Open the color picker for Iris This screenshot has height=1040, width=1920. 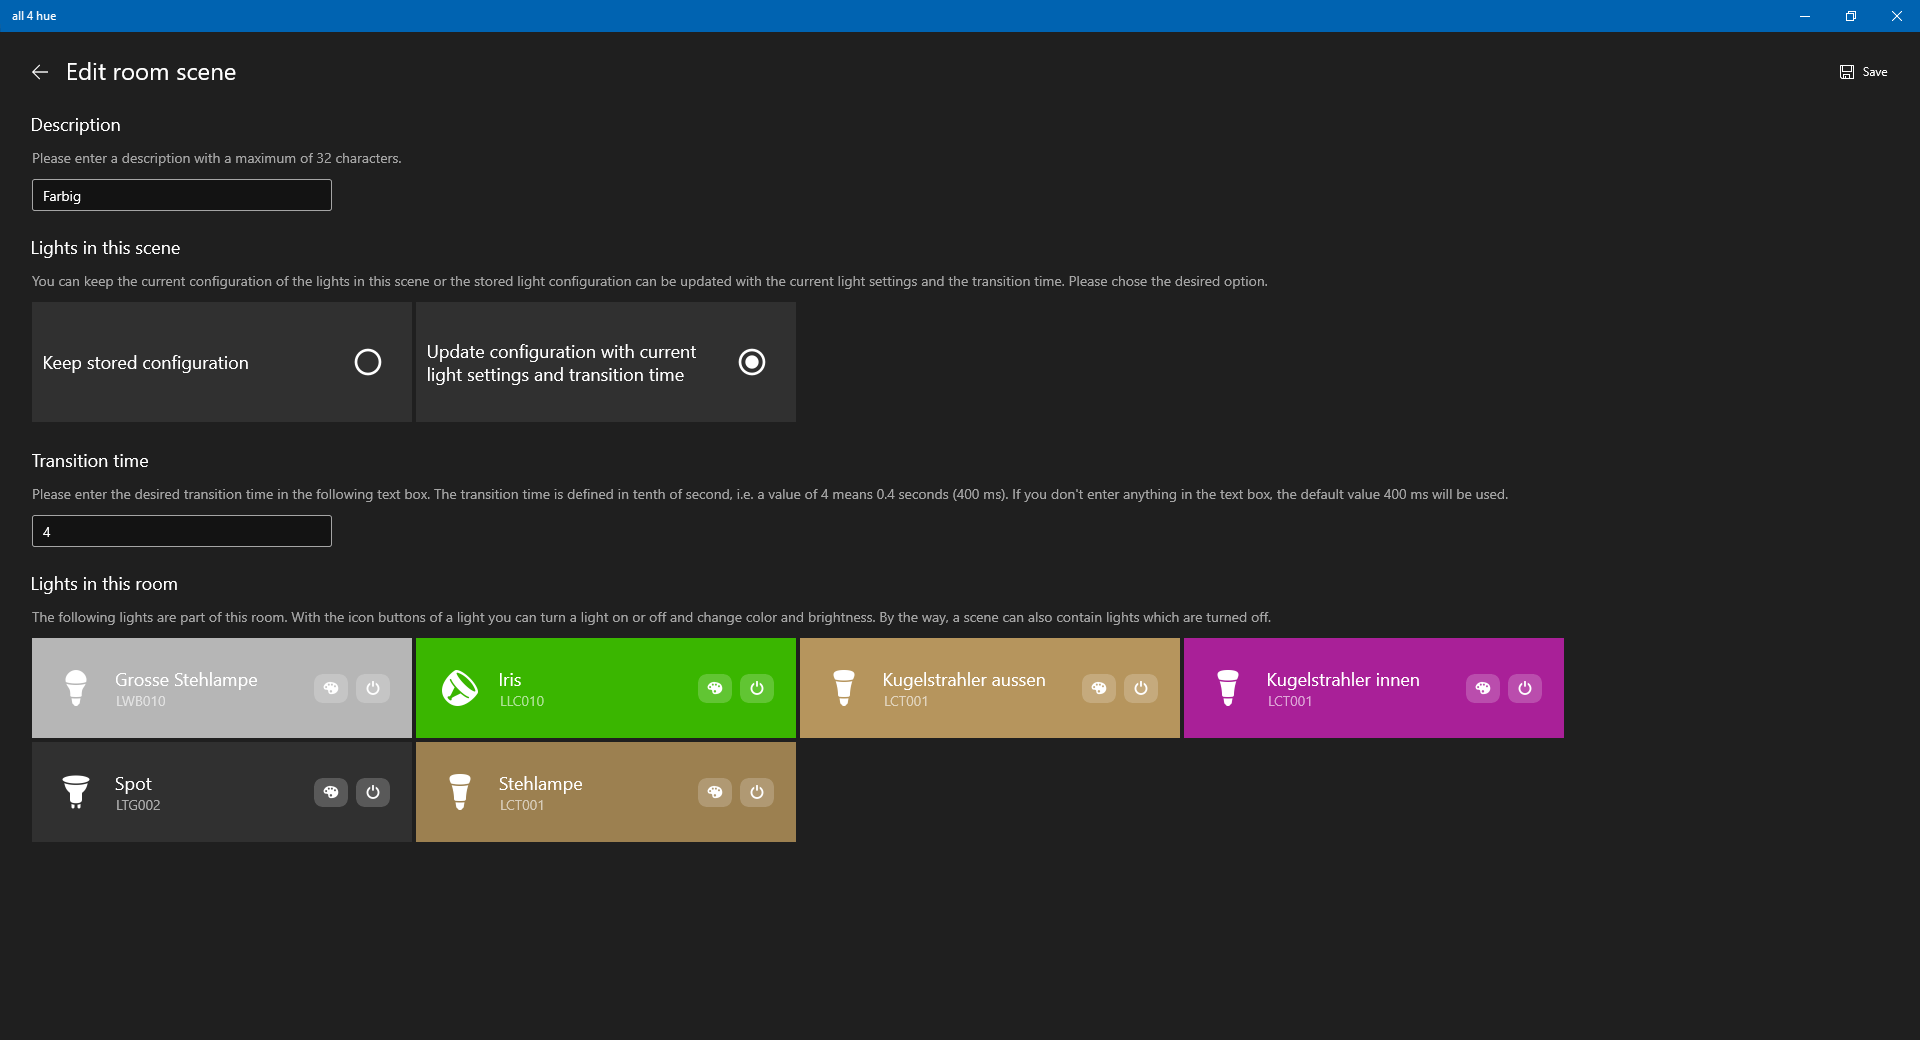click(x=715, y=688)
